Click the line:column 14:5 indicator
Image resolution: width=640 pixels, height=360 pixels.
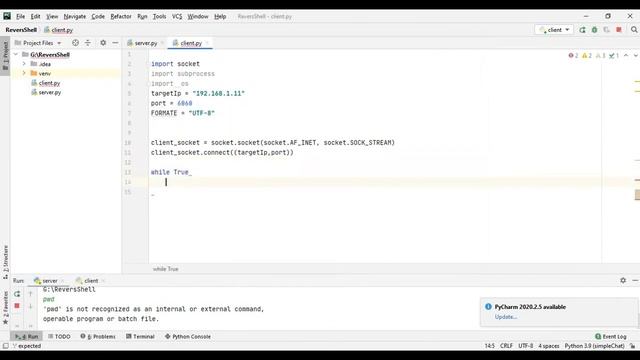[x=489, y=346]
